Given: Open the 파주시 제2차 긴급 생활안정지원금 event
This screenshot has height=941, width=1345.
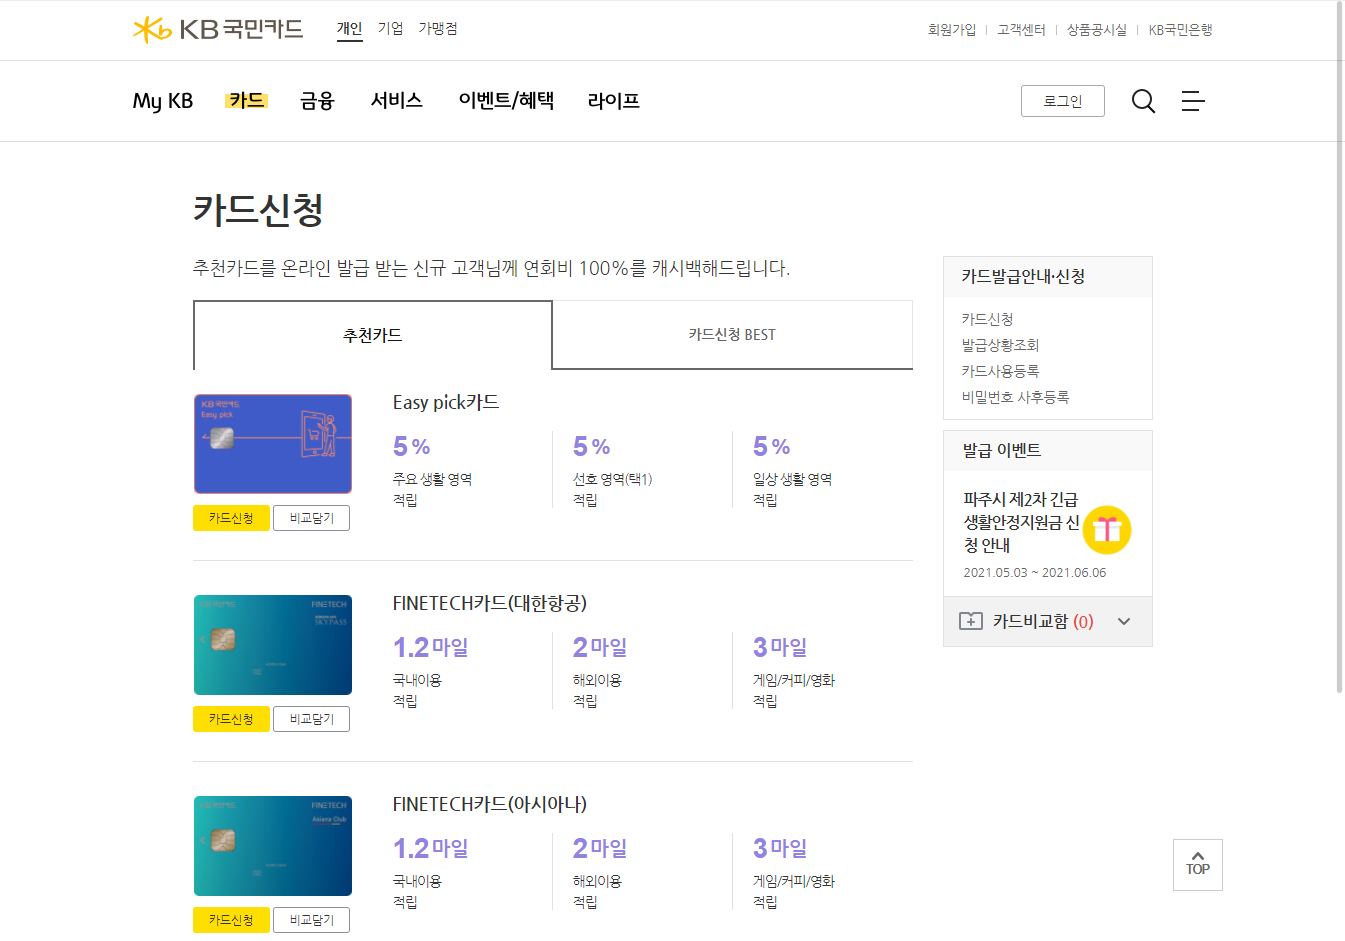Looking at the screenshot, I should (x=1021, y=522).
